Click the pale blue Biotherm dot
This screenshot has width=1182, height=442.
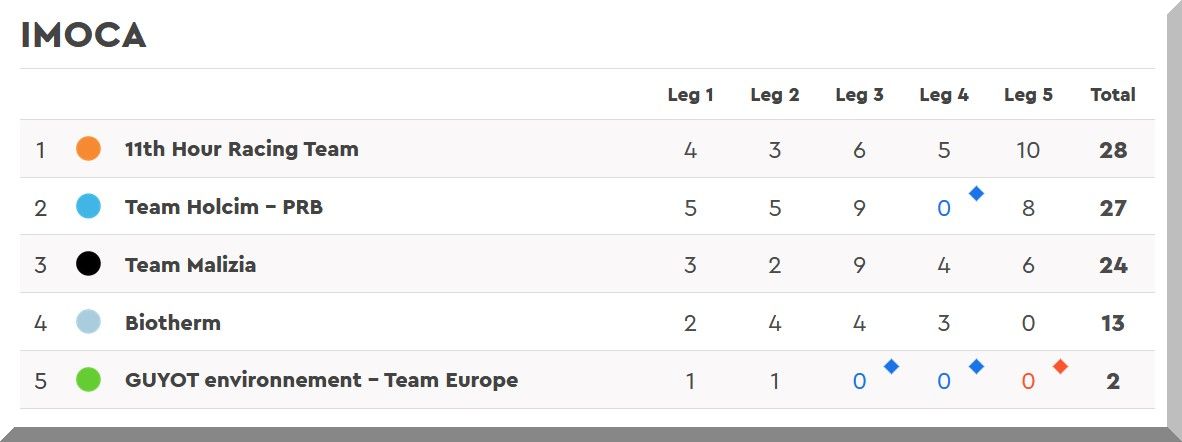(x=89, y=322)
